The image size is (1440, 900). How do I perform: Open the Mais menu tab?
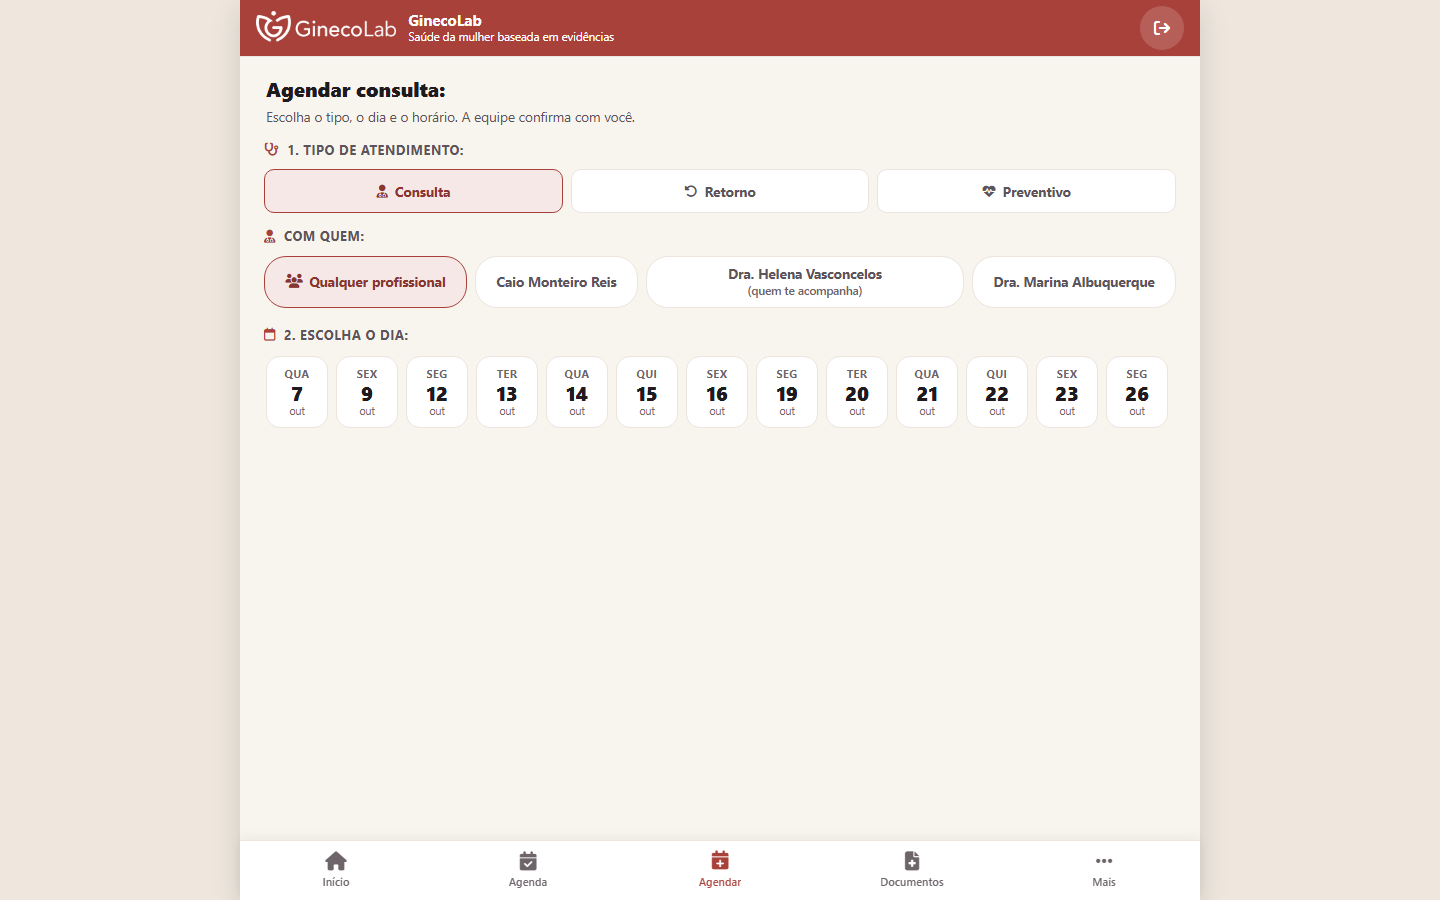pyautogui.click(x=1104, y=869)
